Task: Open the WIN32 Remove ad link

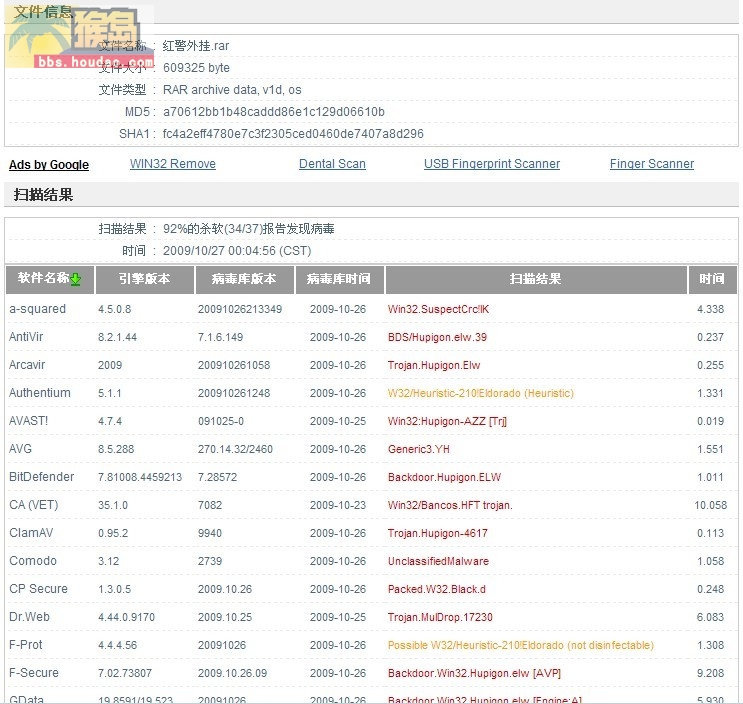Action: click(x=173, y=164)
